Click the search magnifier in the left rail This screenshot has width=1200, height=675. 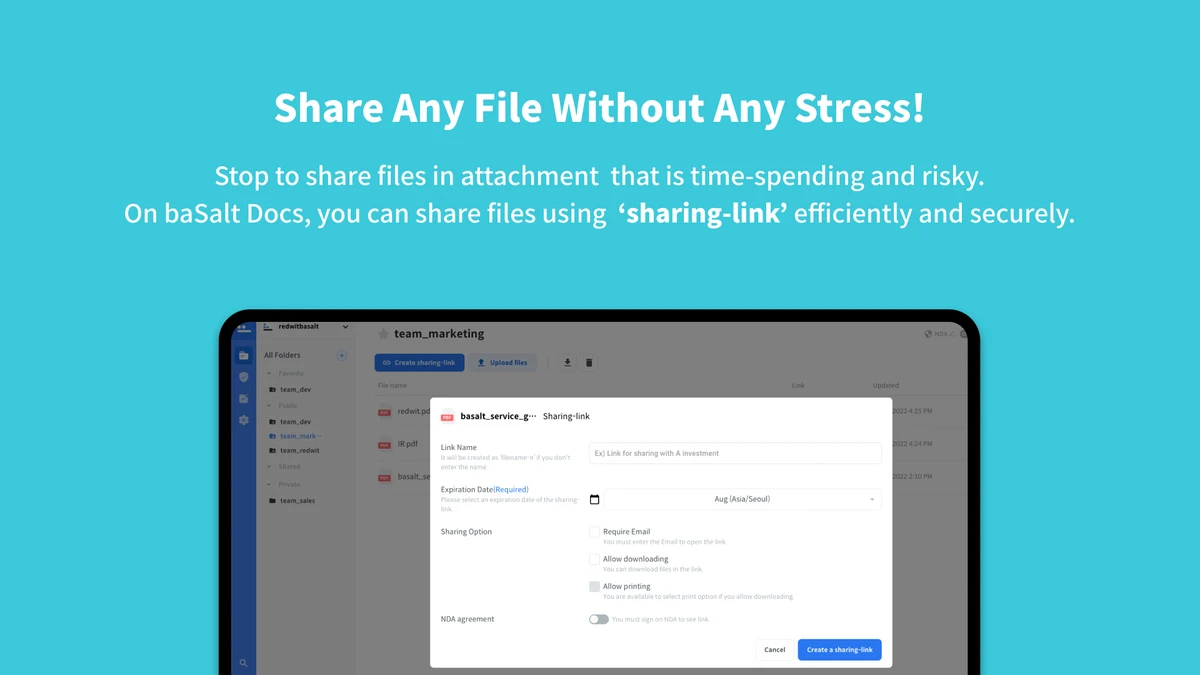[x=243, y=663]
